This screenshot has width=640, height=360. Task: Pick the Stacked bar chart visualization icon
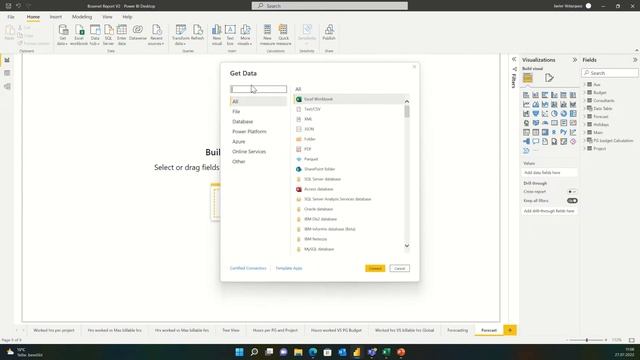(x=526, y=95)
